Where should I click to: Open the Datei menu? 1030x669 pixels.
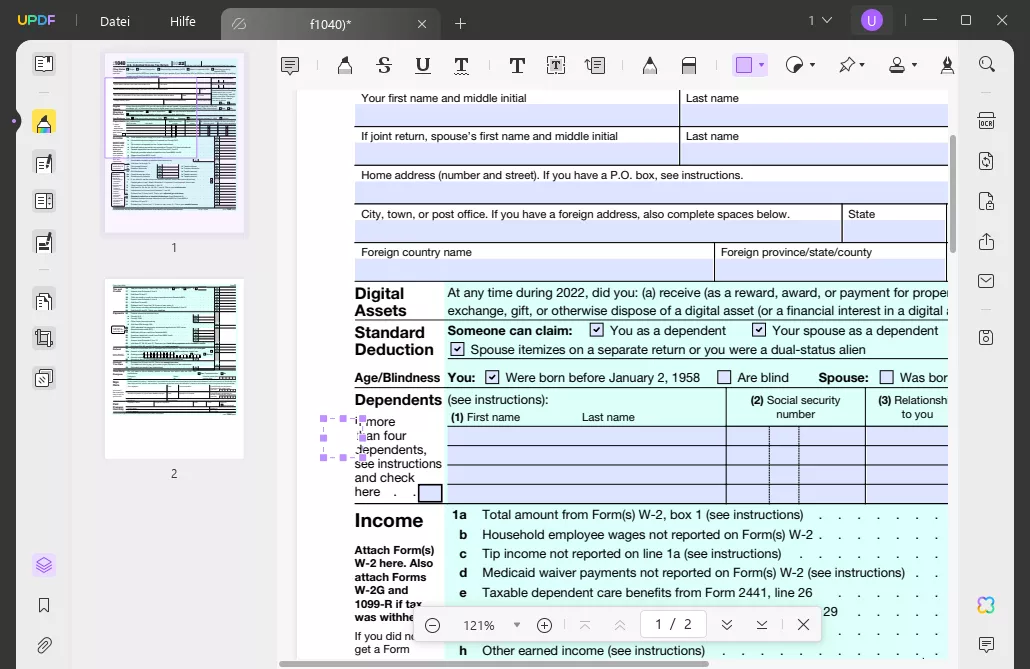pos(114,21)
